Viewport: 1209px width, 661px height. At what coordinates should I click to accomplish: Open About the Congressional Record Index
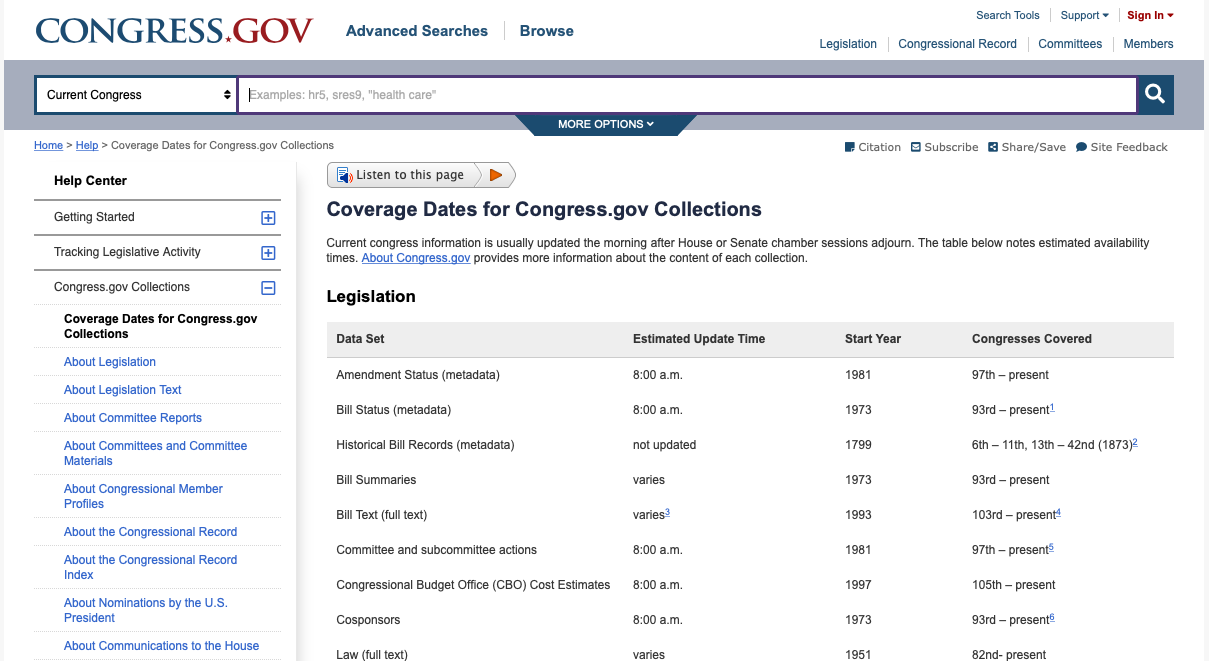coord(151,567)
